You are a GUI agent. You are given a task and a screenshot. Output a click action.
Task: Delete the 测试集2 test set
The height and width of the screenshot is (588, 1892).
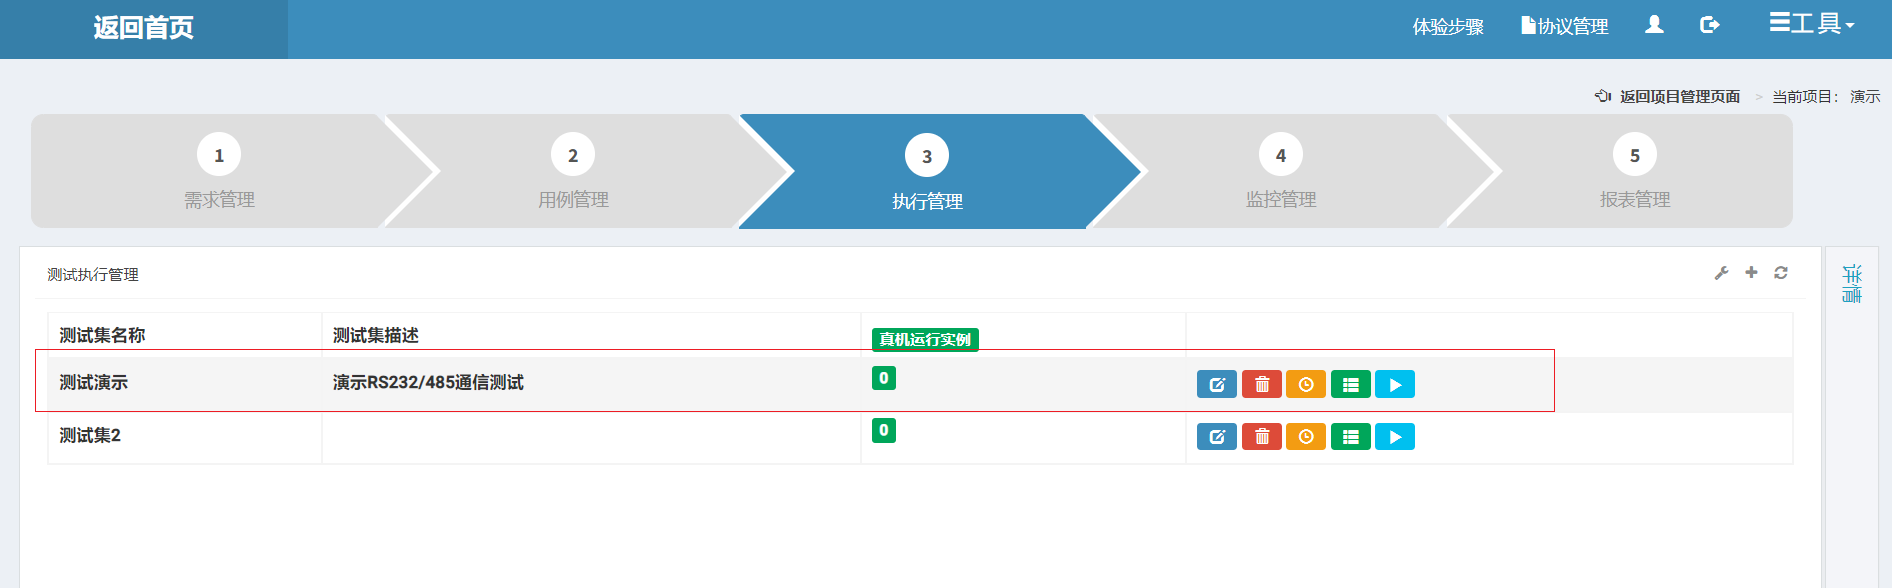(1262, 437)
